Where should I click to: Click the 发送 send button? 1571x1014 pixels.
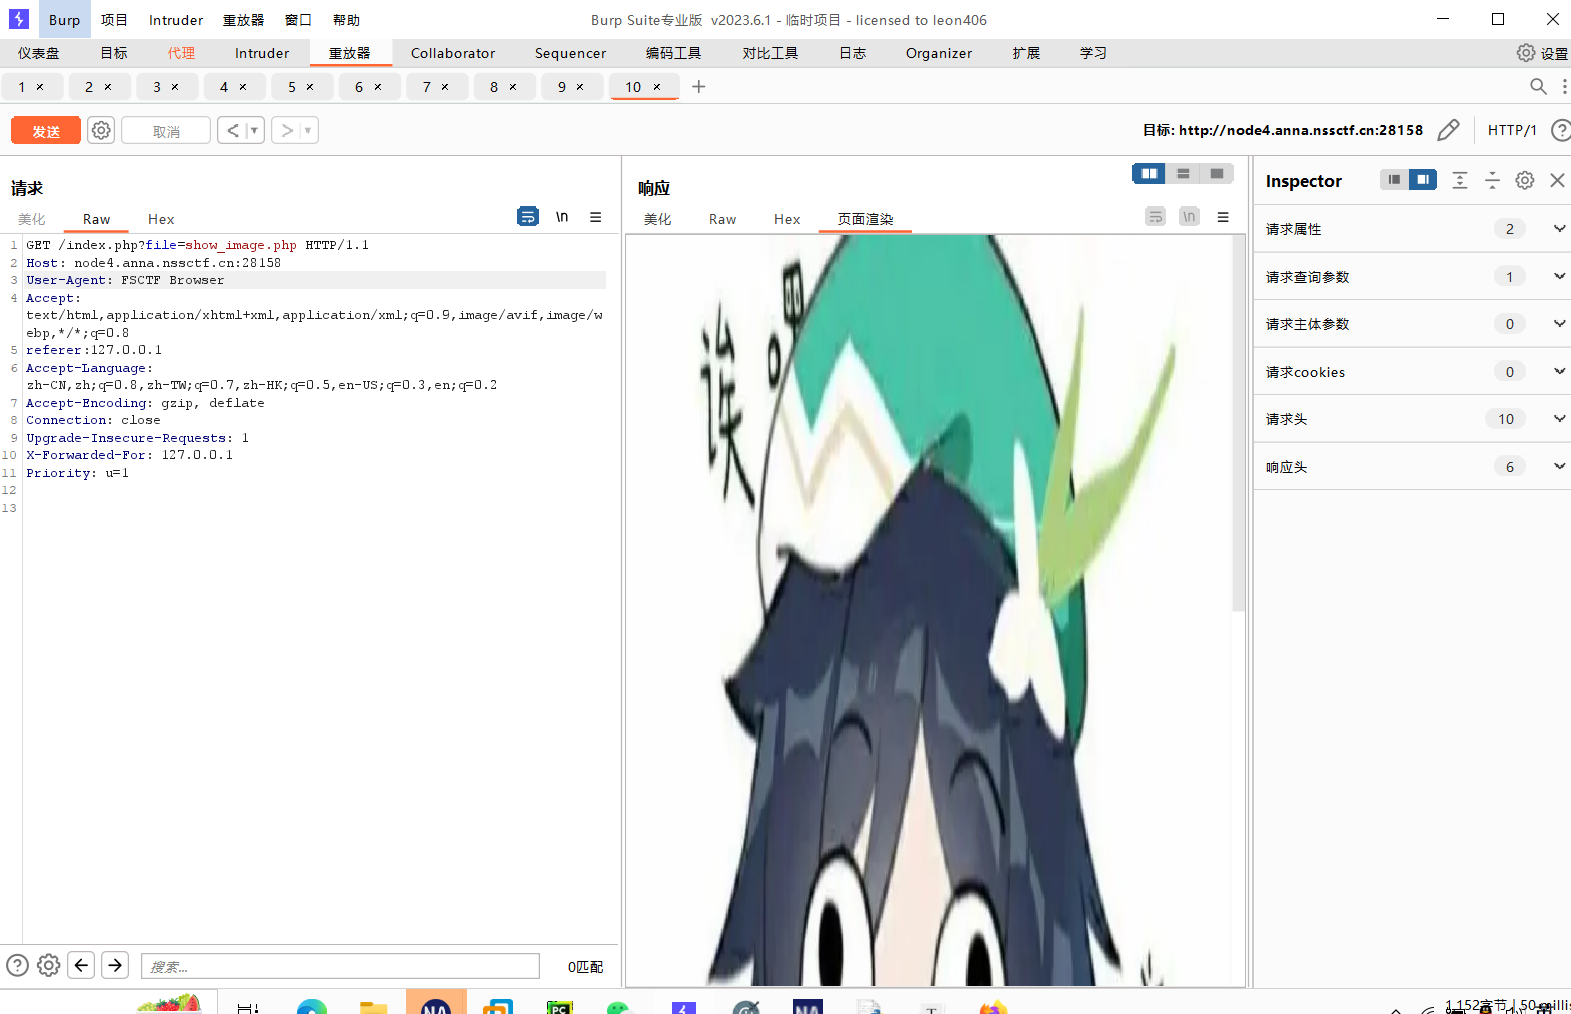pos(46,131)
